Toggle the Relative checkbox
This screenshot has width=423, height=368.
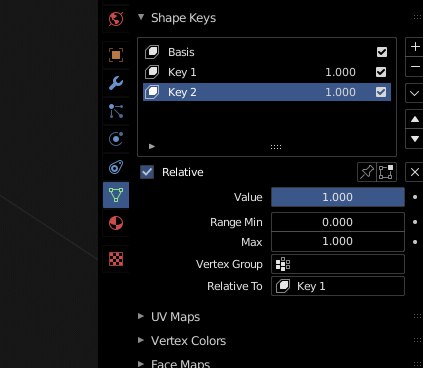click(x=147, y=172)
